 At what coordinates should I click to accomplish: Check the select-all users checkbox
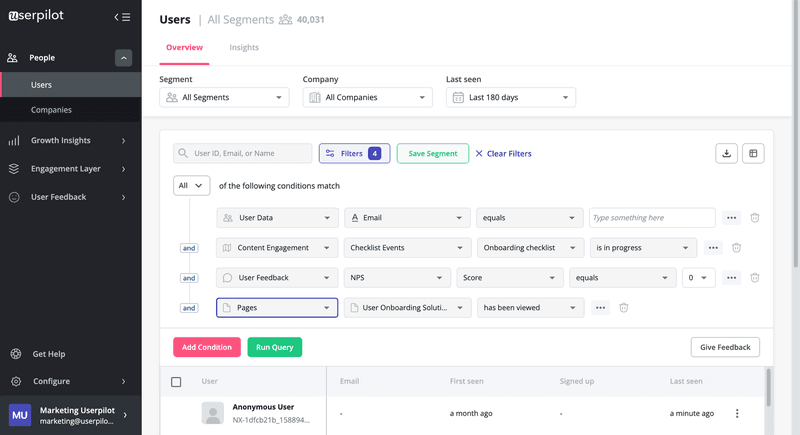[176, 382]
